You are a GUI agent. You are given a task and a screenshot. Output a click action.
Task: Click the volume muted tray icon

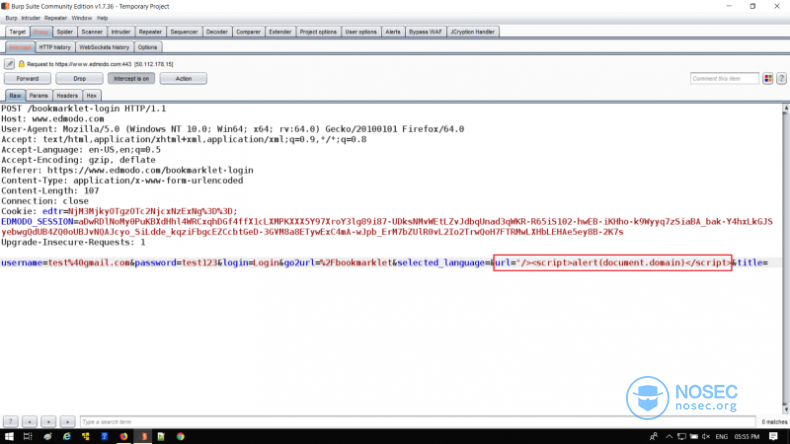click(x=706, y=436)
